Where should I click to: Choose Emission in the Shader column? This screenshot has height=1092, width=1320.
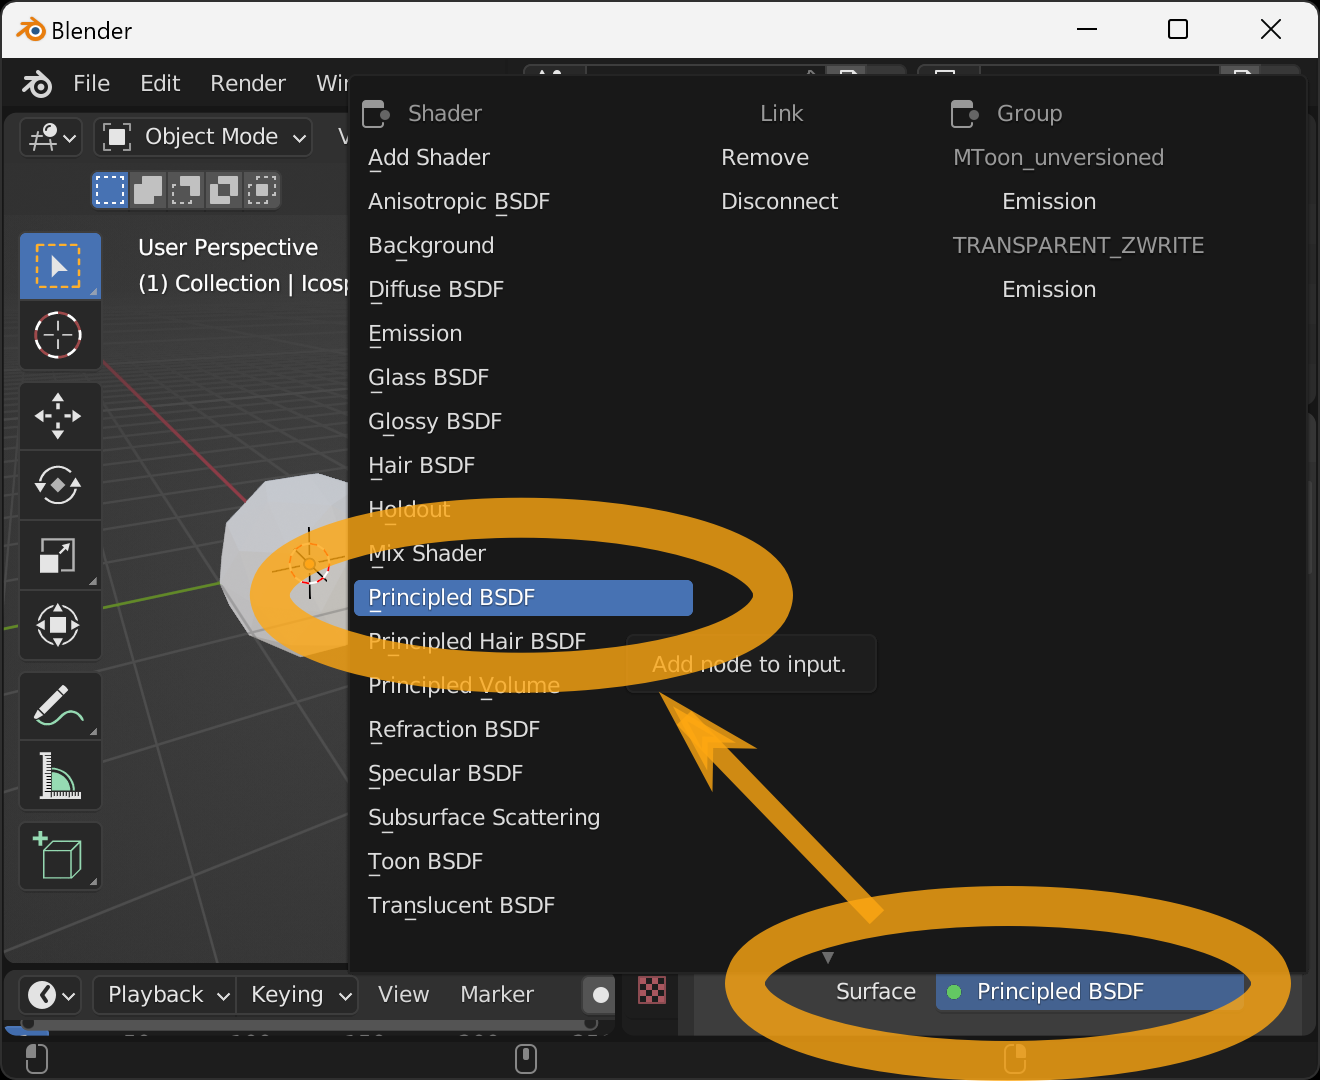point(415,334)
